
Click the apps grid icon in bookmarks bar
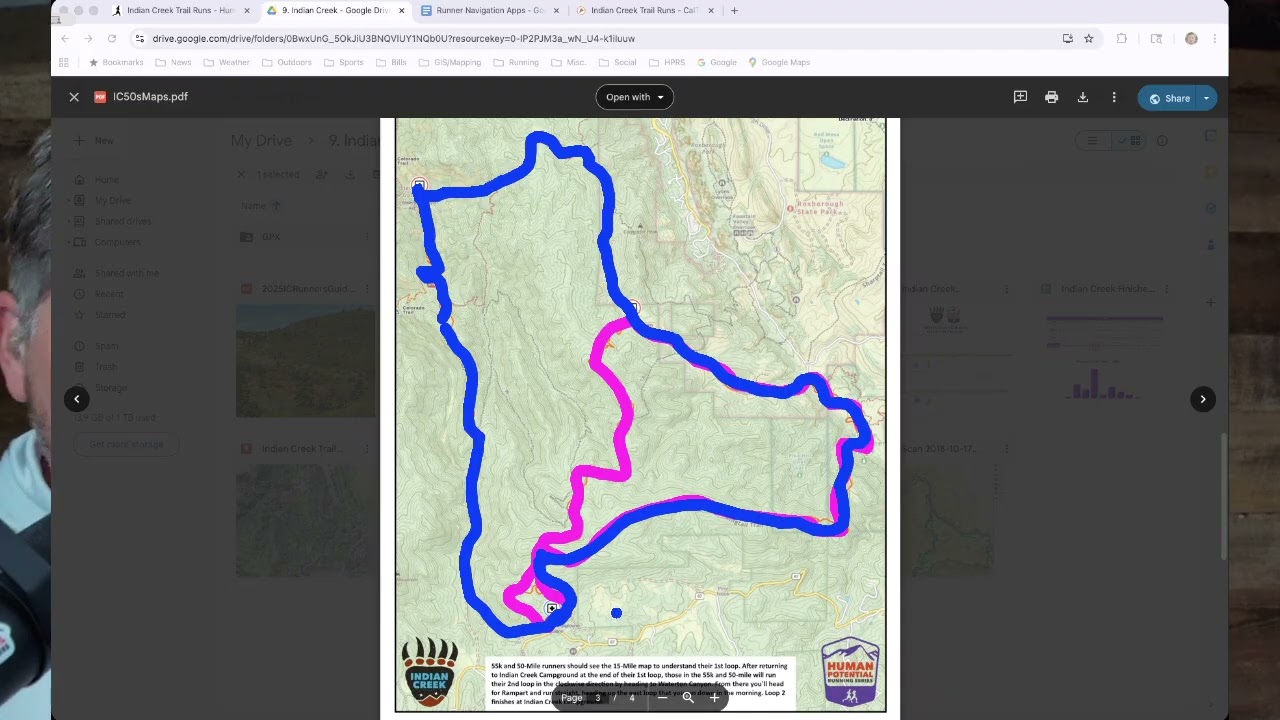pyautogui.click(x=64, y=62)
